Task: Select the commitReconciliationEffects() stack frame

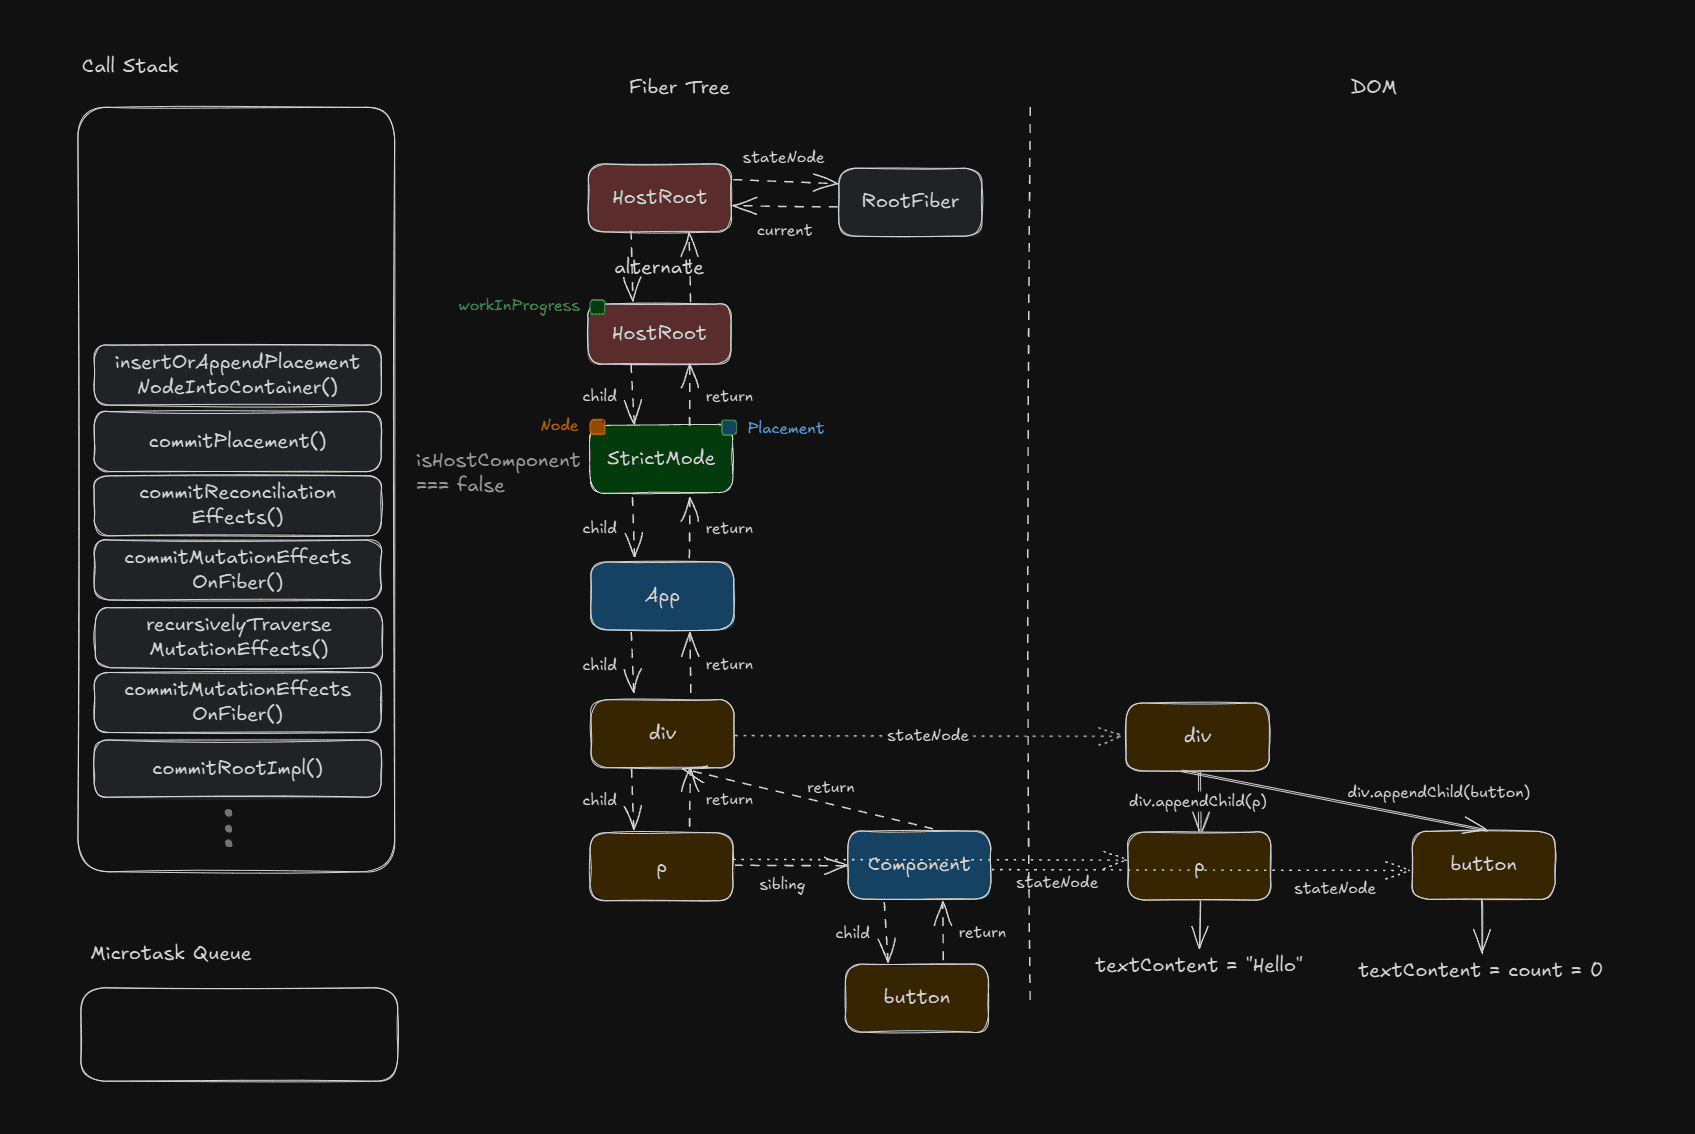Action: click(237, 505)
